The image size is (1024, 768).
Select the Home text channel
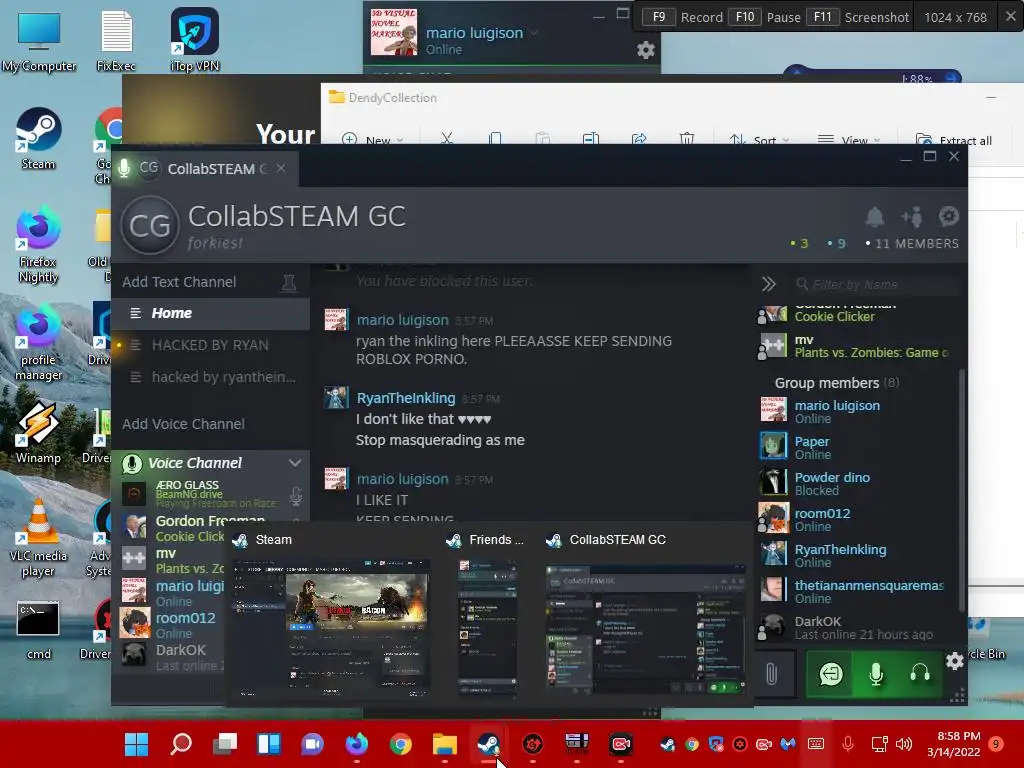point(210,313)
